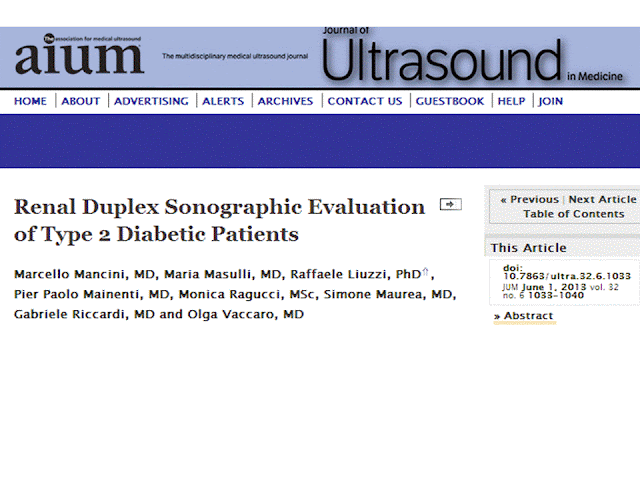Screen dimensions: 640x480
Task: Click the AIUM logo
Action: click(79, 55)
